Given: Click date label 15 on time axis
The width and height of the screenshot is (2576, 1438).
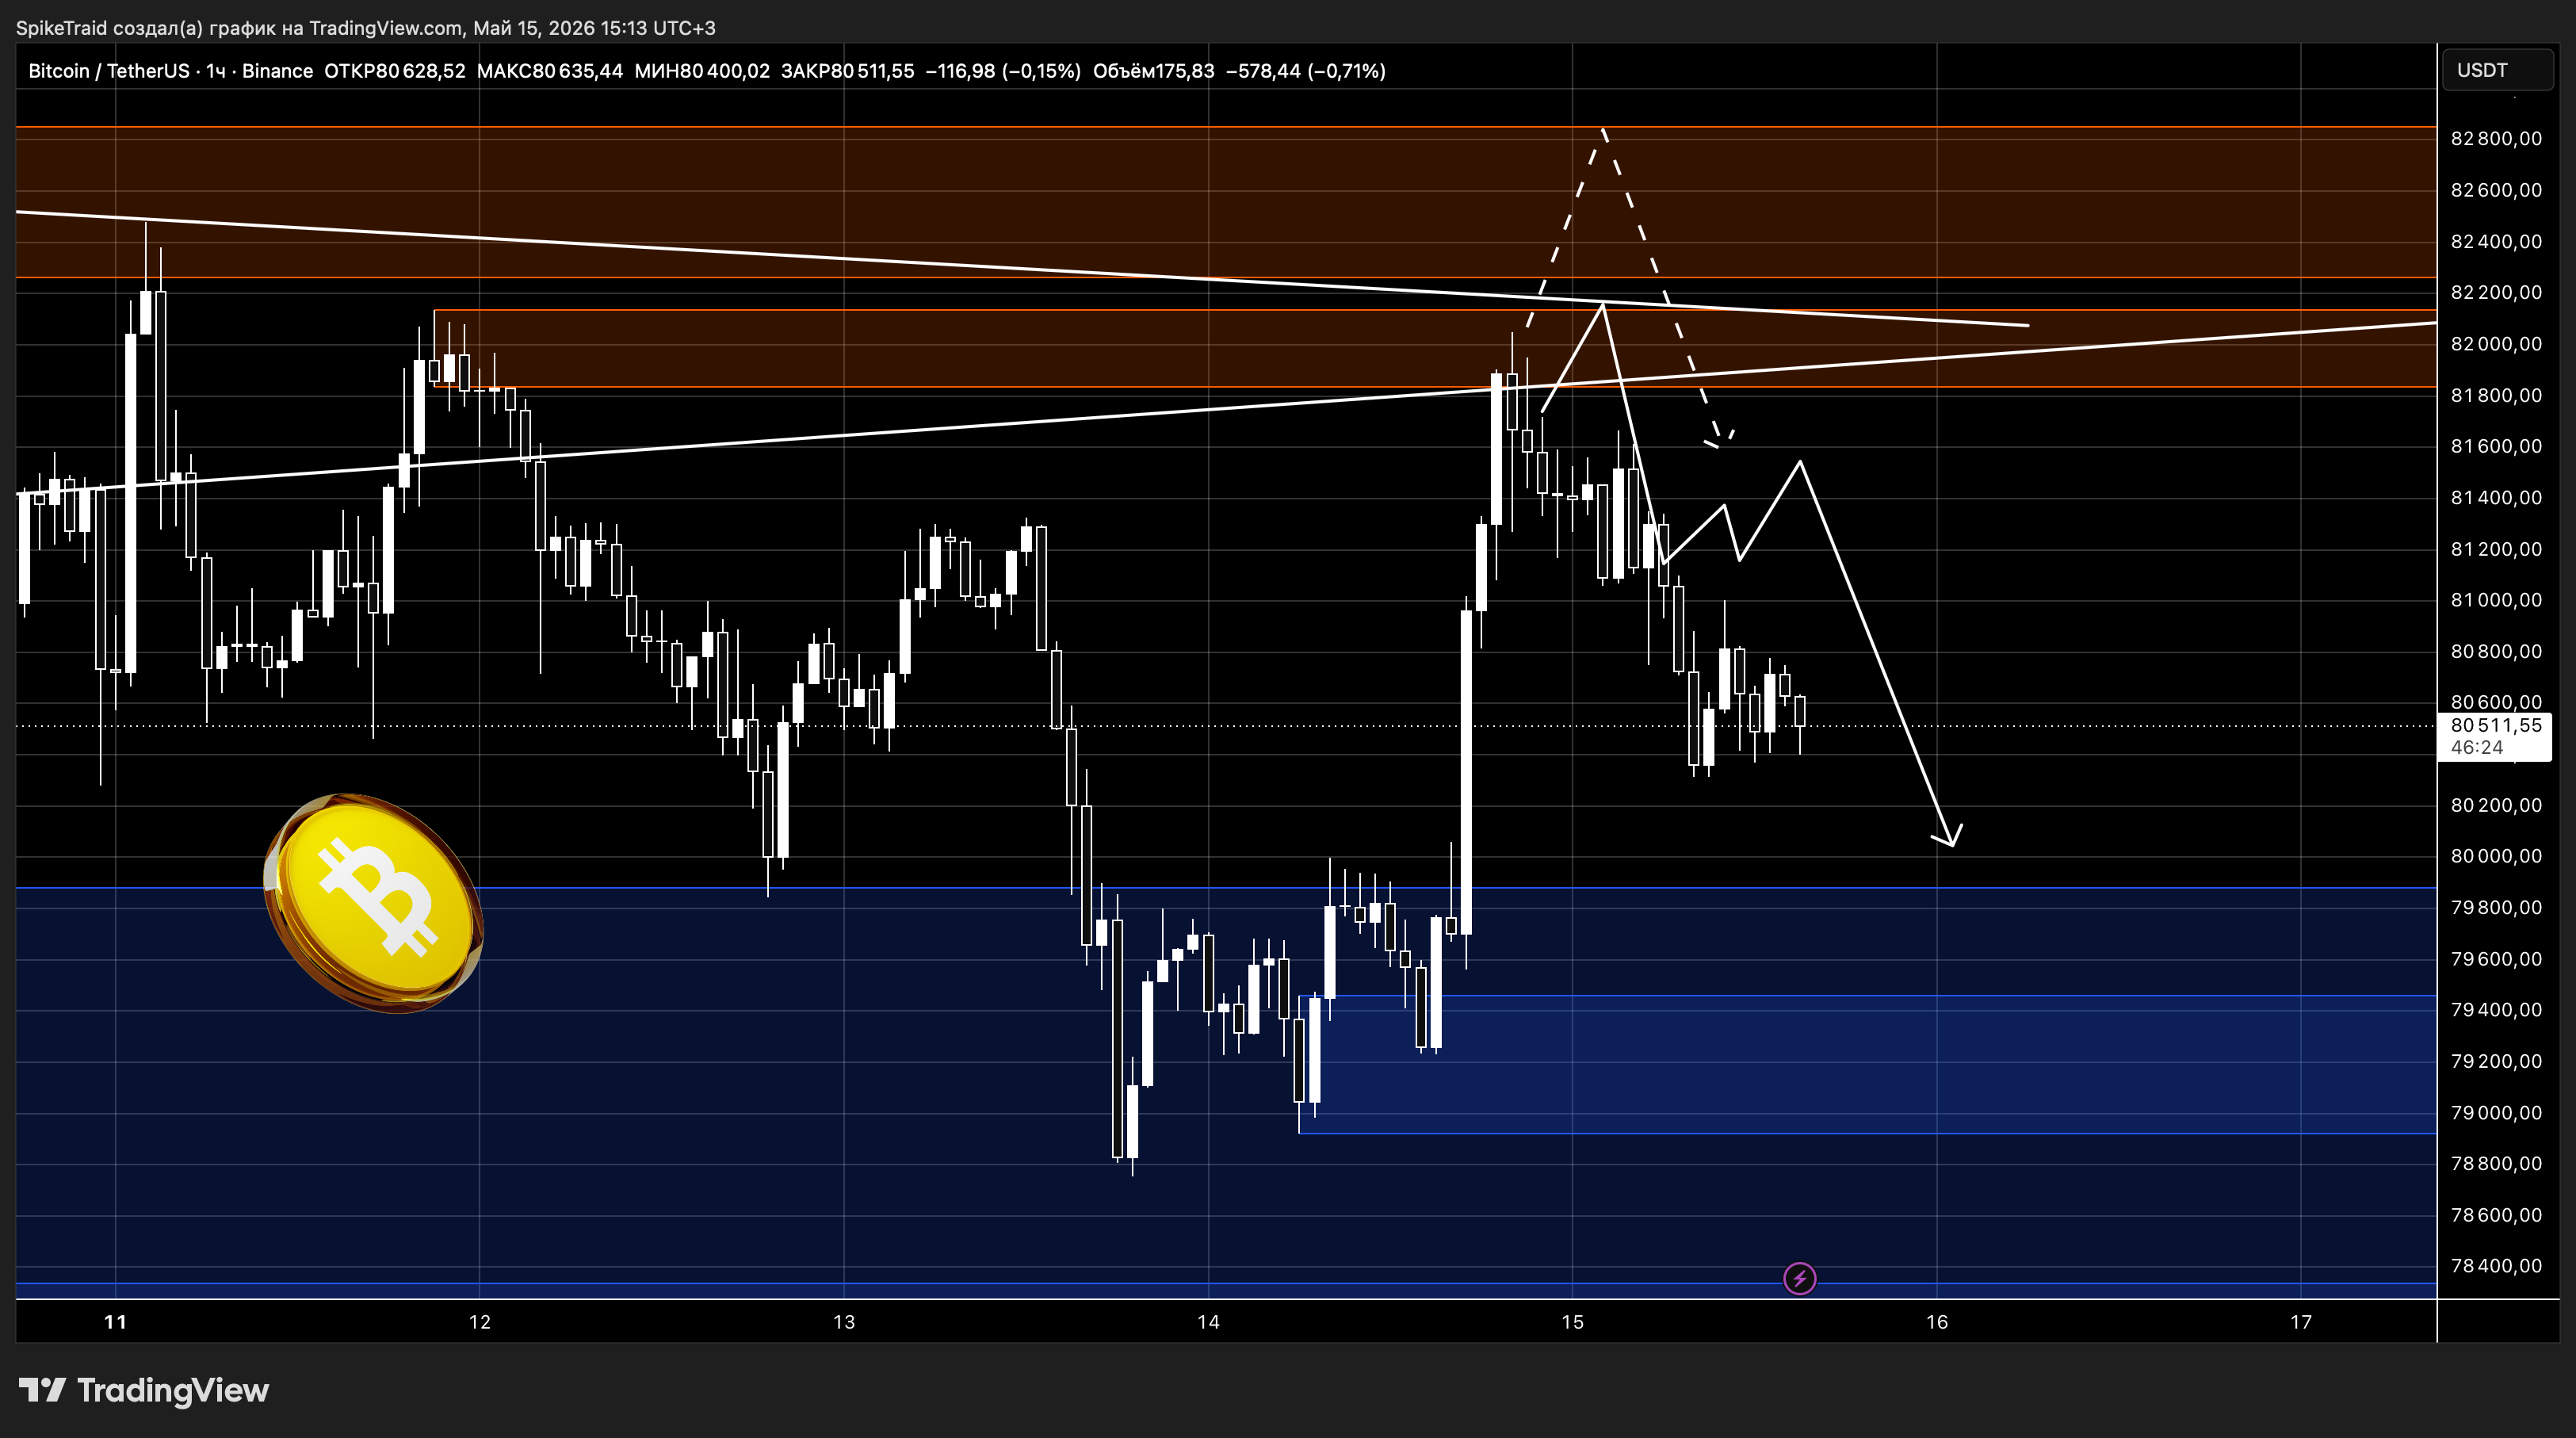Looking at the screenshot, I should [1573, 1322].
